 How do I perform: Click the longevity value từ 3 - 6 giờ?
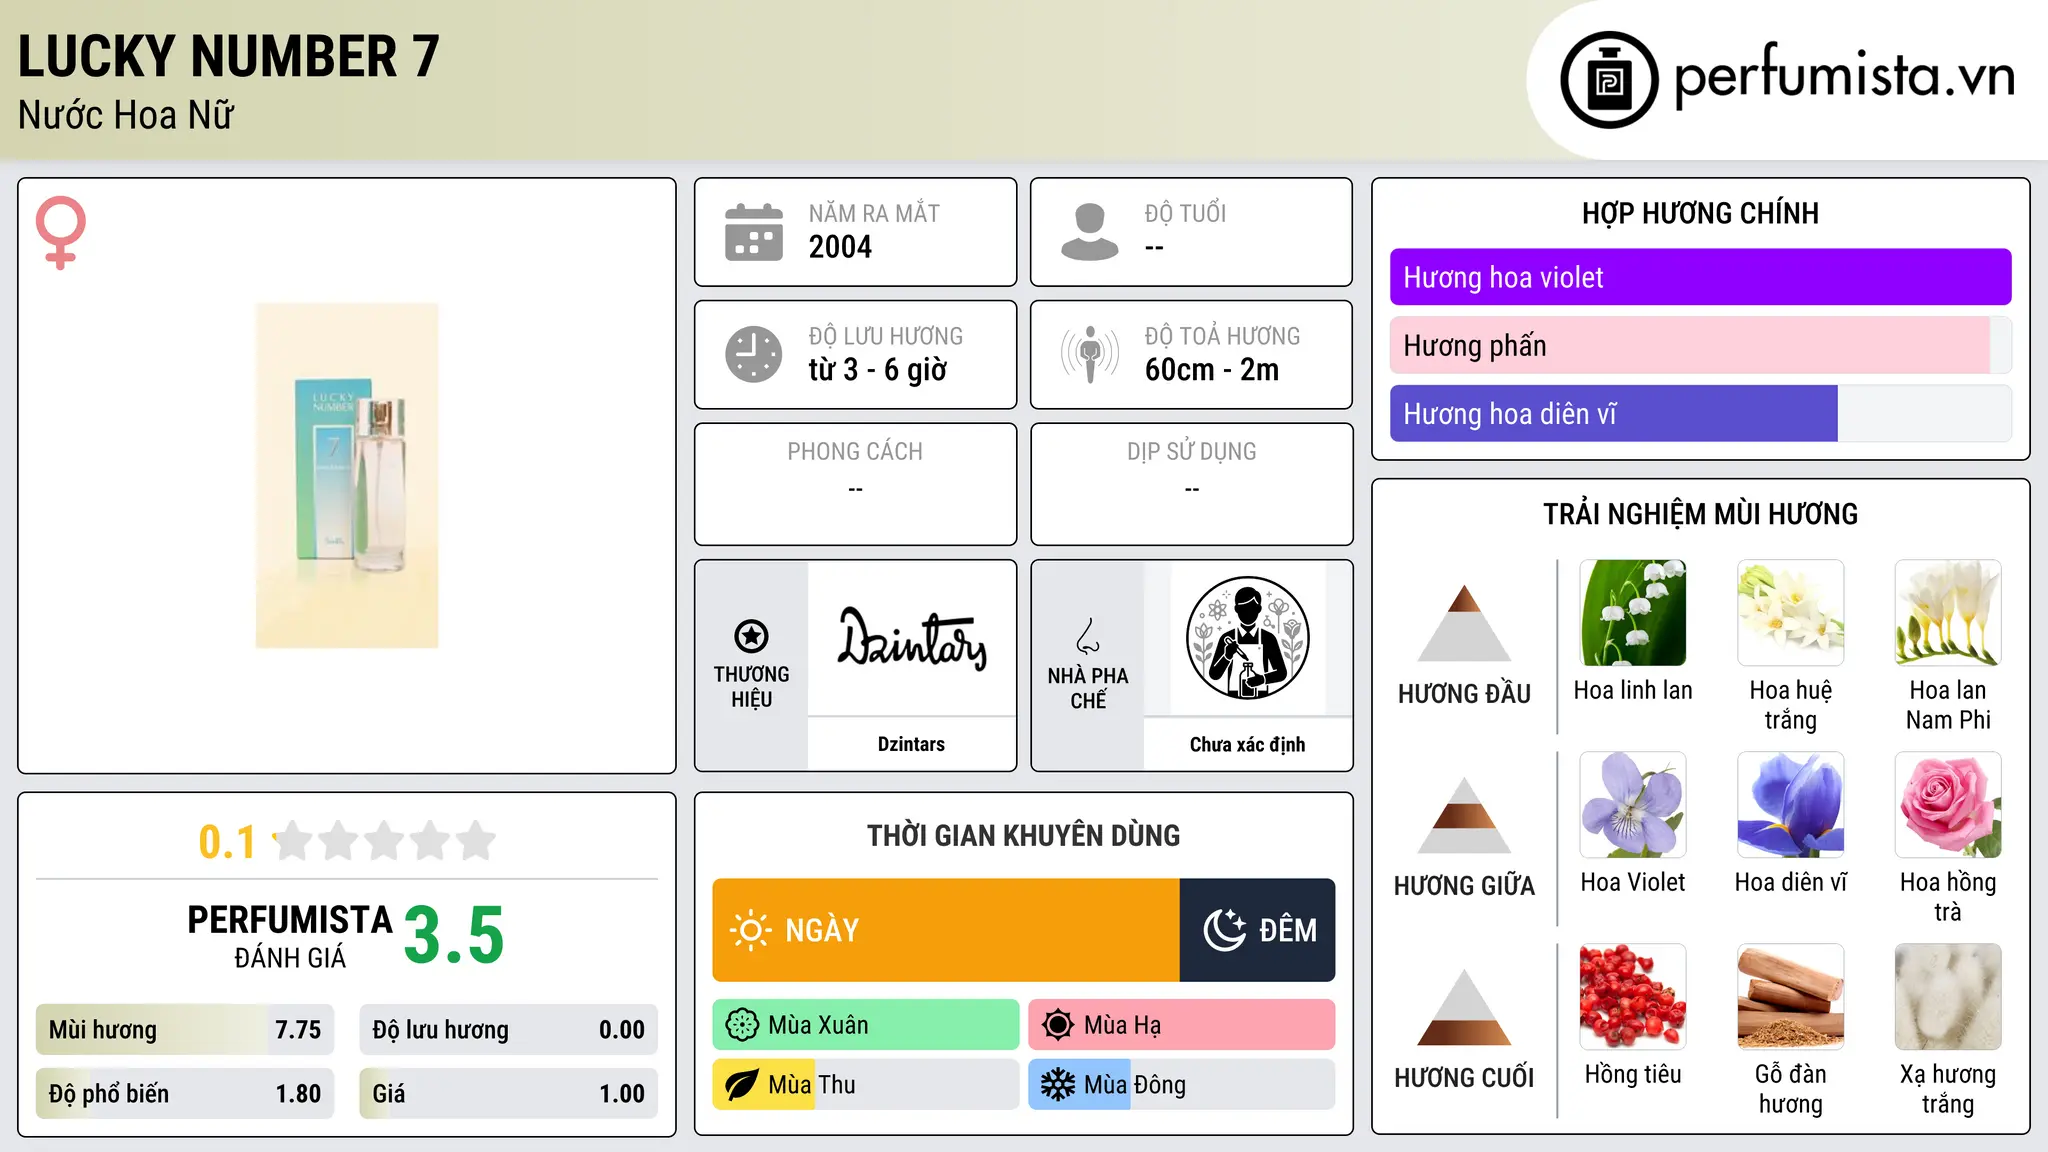click(877, 370)
